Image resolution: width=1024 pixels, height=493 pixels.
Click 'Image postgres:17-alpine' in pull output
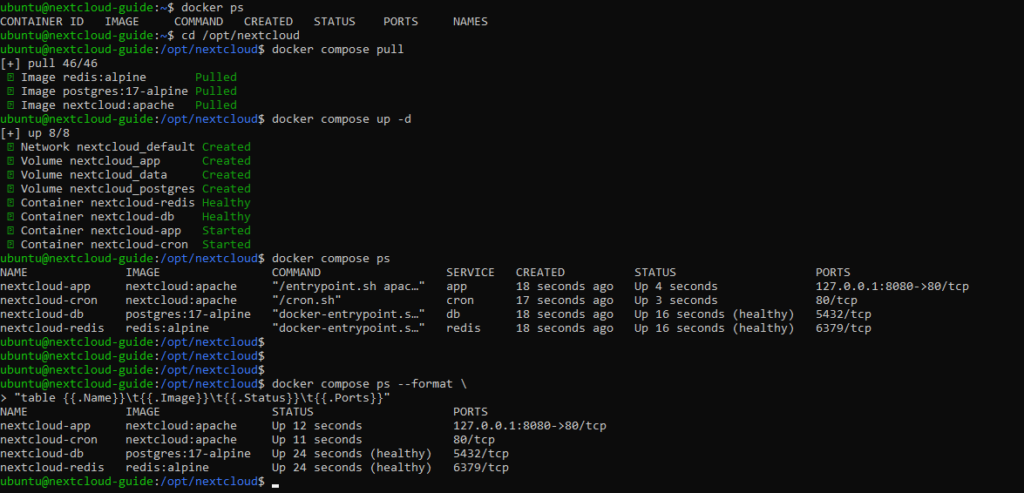tap(104, 91)
